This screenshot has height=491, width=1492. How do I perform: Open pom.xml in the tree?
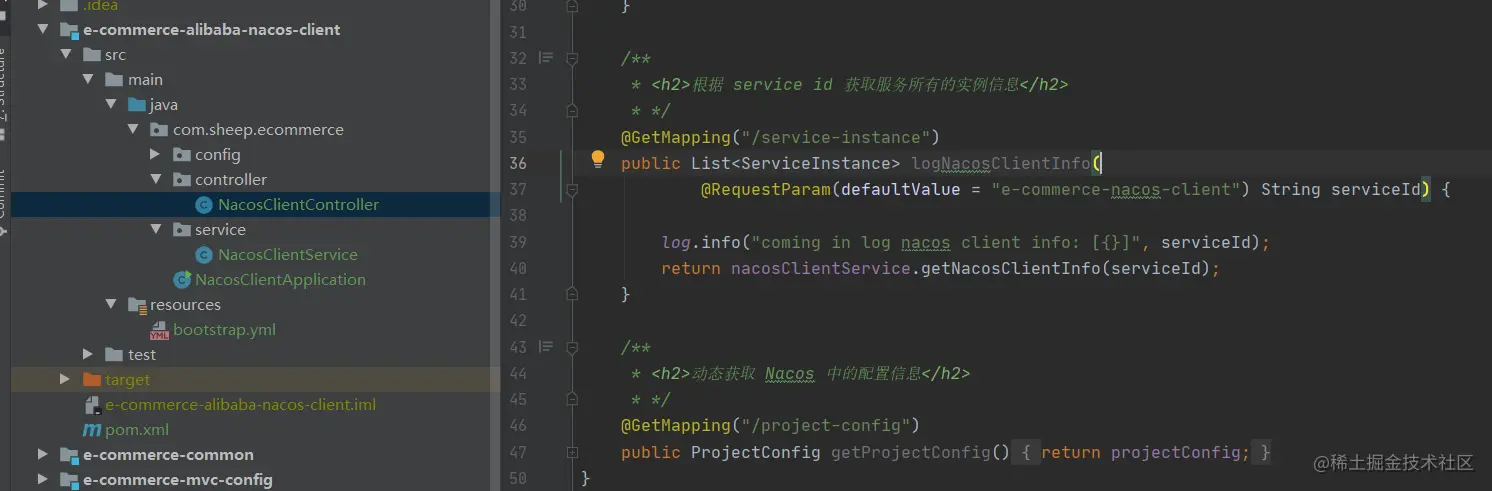coord(137,430)
